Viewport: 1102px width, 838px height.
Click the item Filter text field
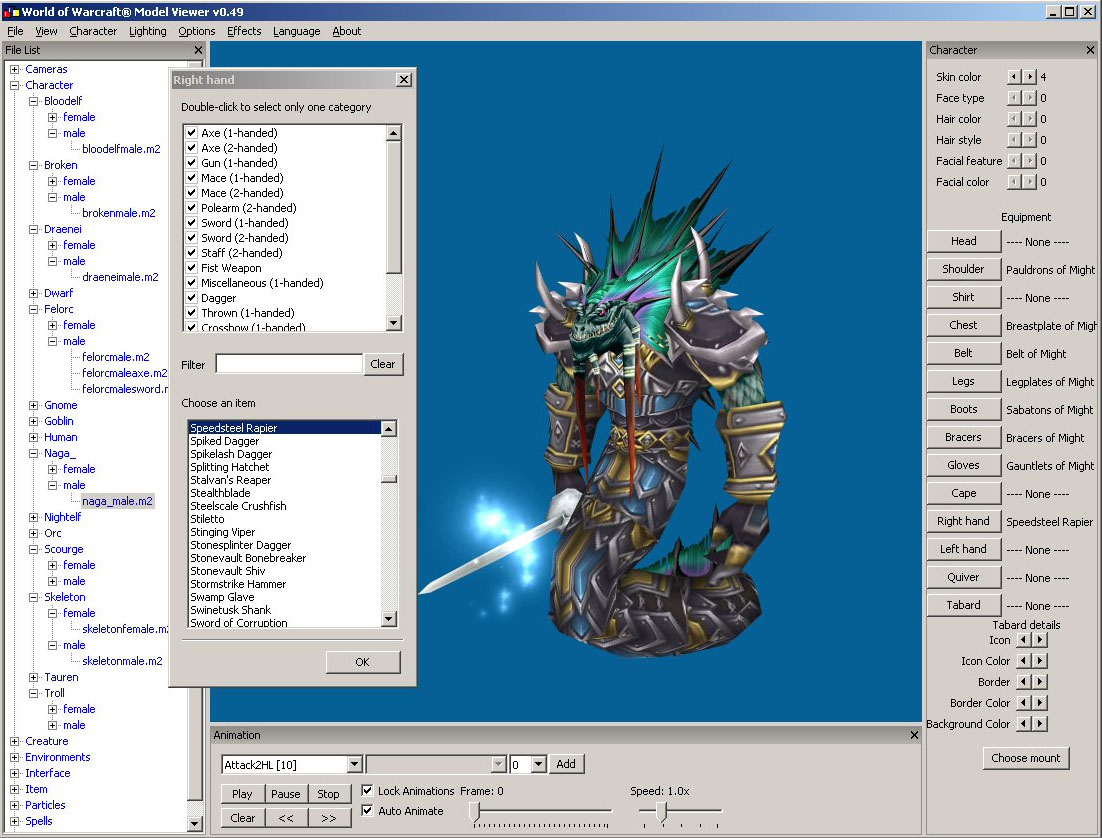pyautogui.click(x=289, y=365)
